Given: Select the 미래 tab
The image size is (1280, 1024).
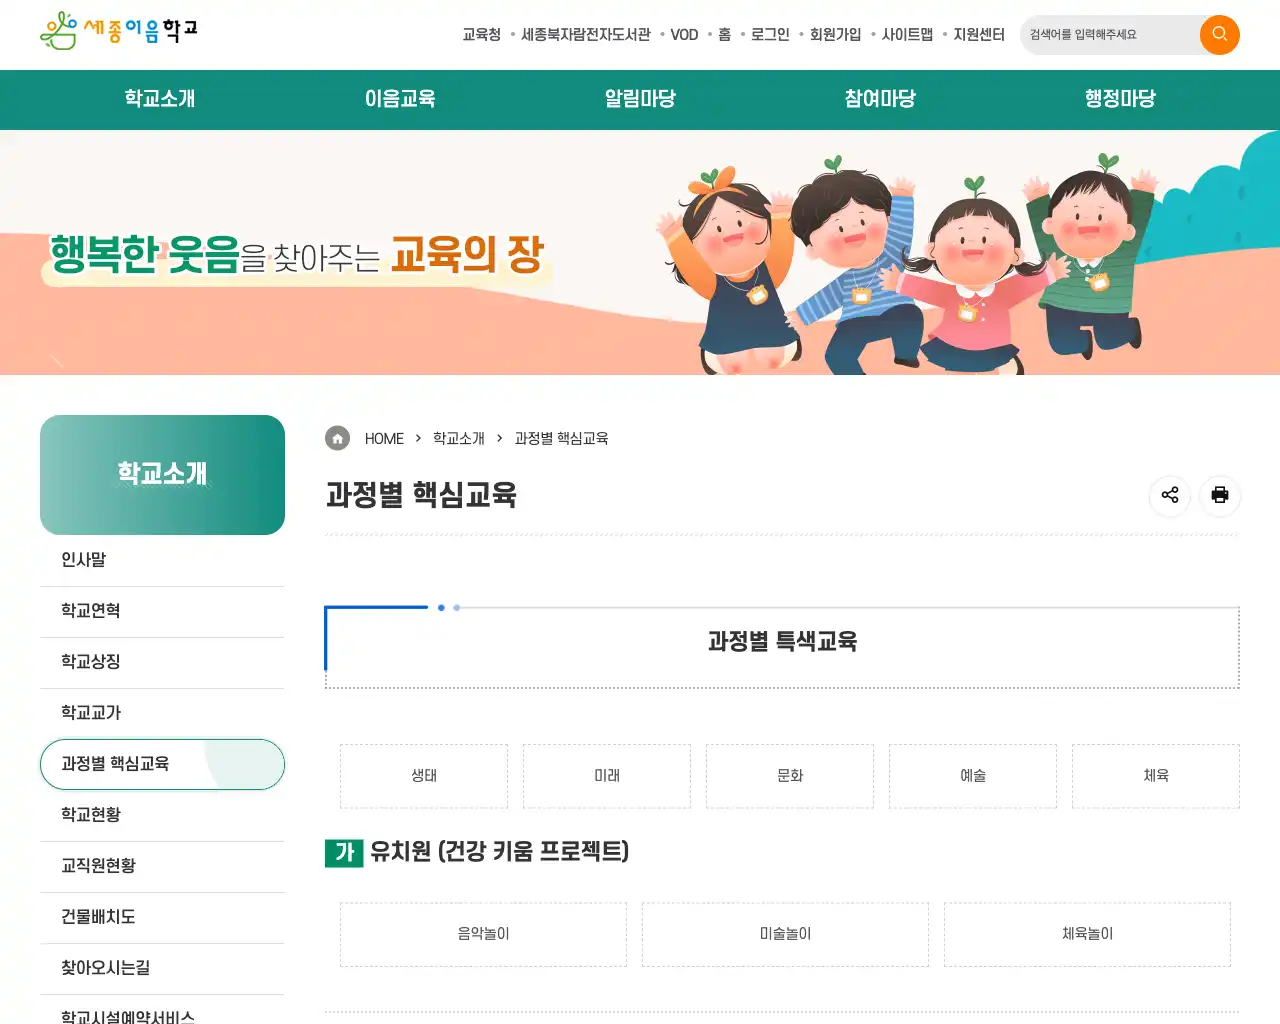Looking at the screenshot, I should coord(607,776).
